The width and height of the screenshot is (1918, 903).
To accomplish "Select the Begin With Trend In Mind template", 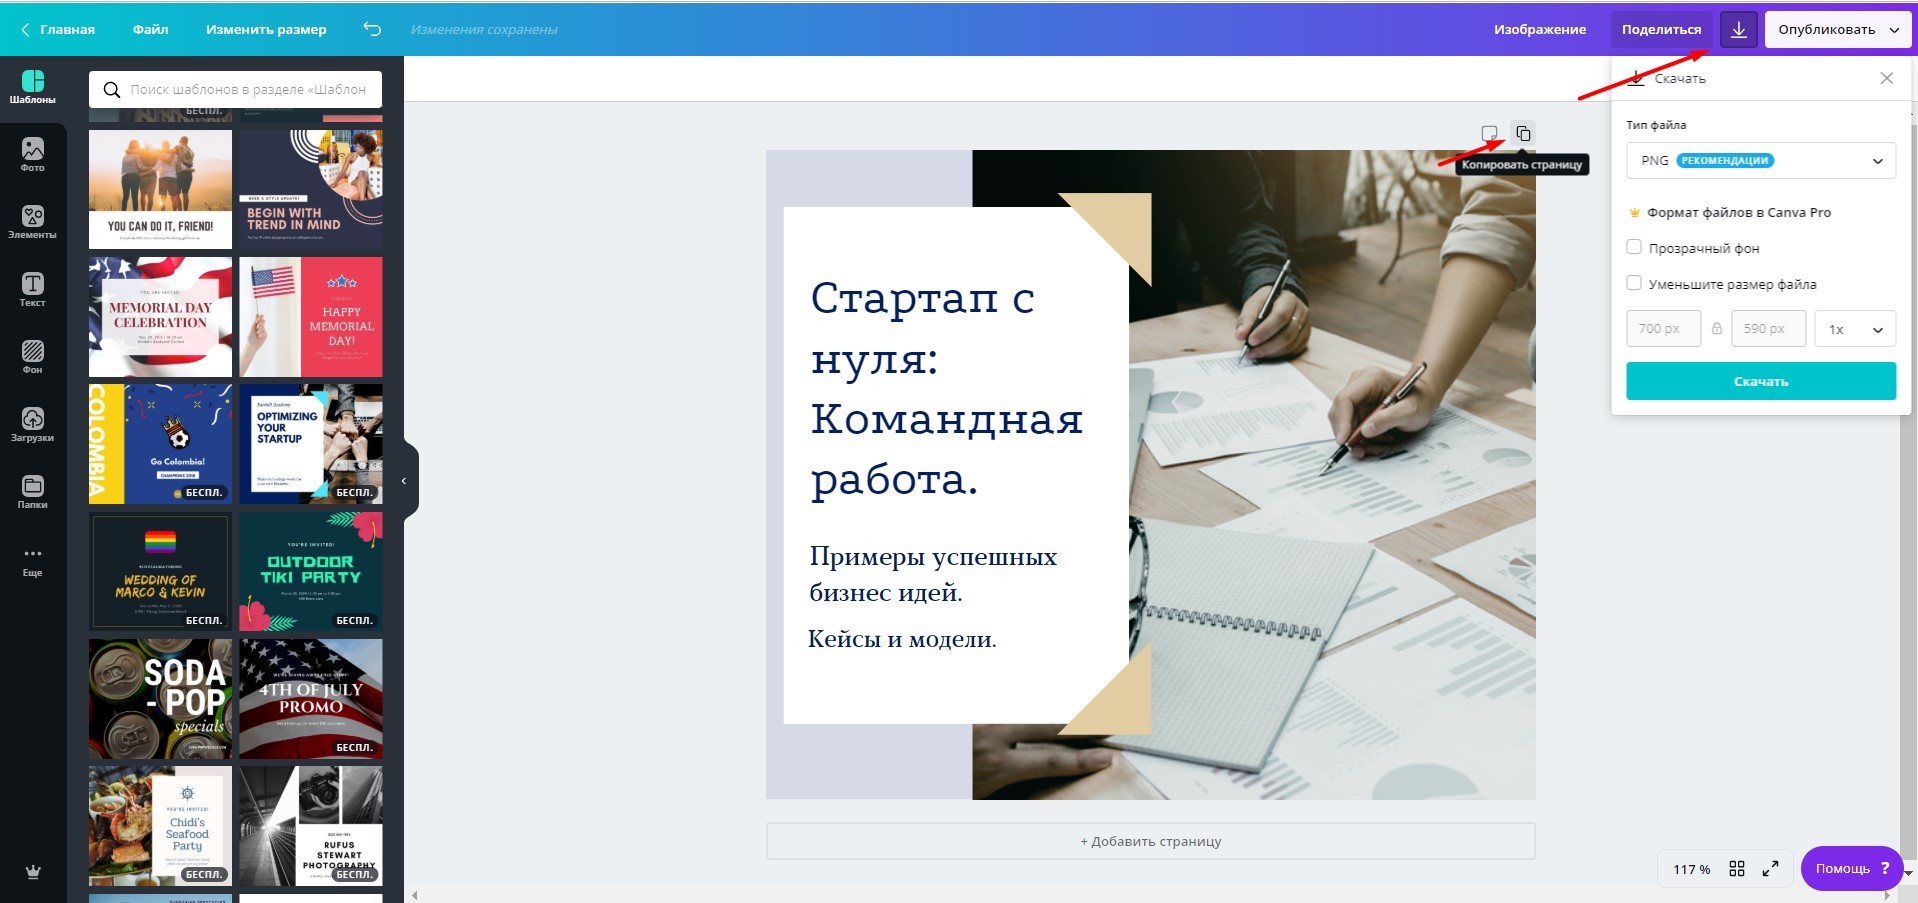I will click(x=311, y=189).
